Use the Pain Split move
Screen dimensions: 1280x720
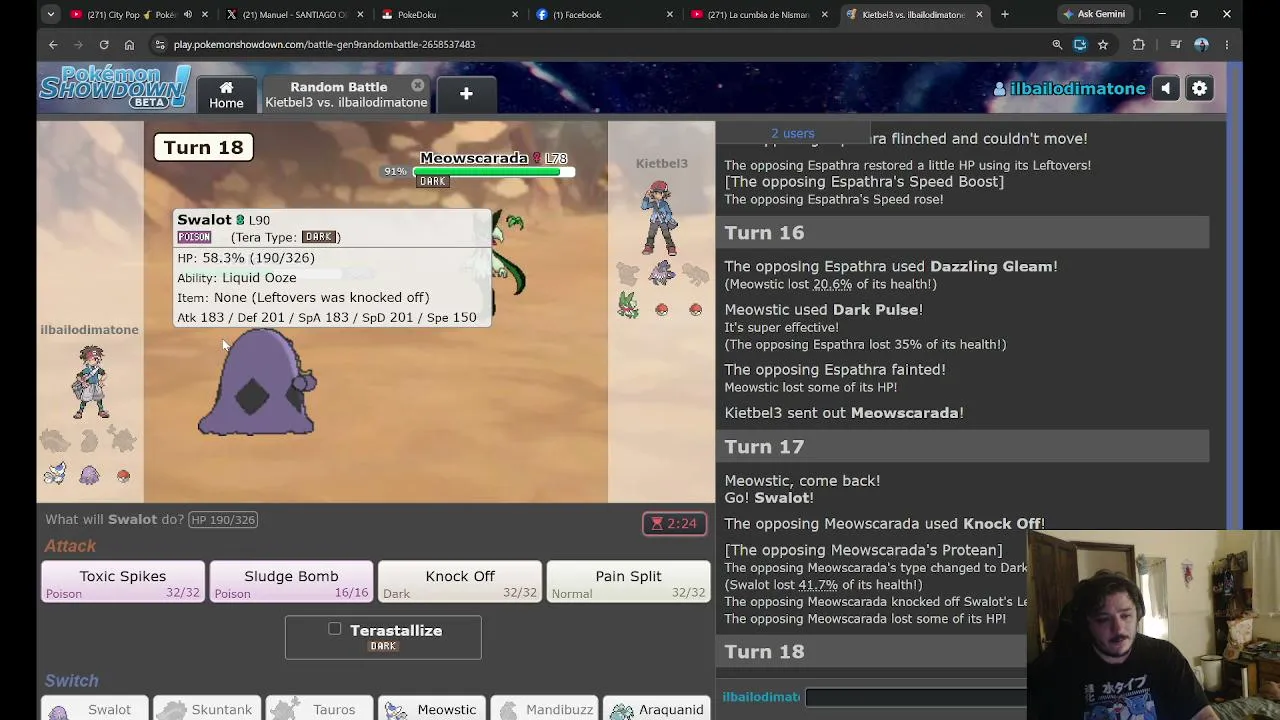(x=628, y=582)
